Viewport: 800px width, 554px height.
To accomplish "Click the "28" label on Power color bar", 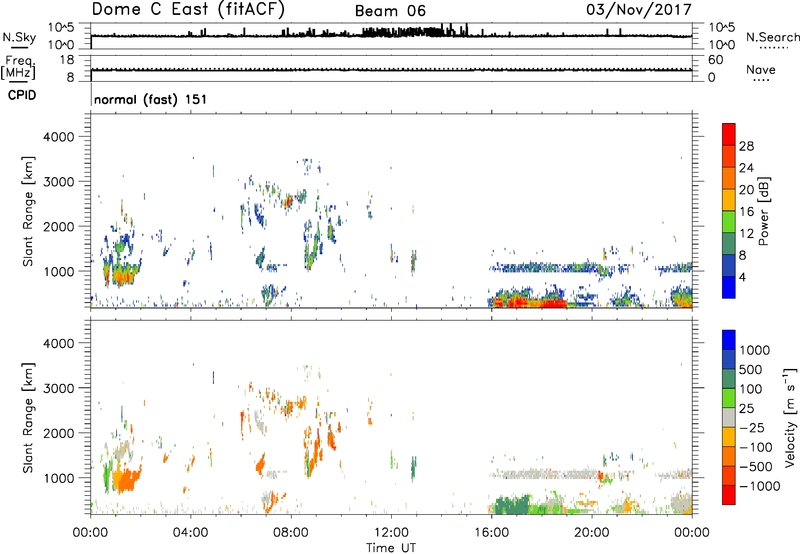I will (x=746, y=146).
